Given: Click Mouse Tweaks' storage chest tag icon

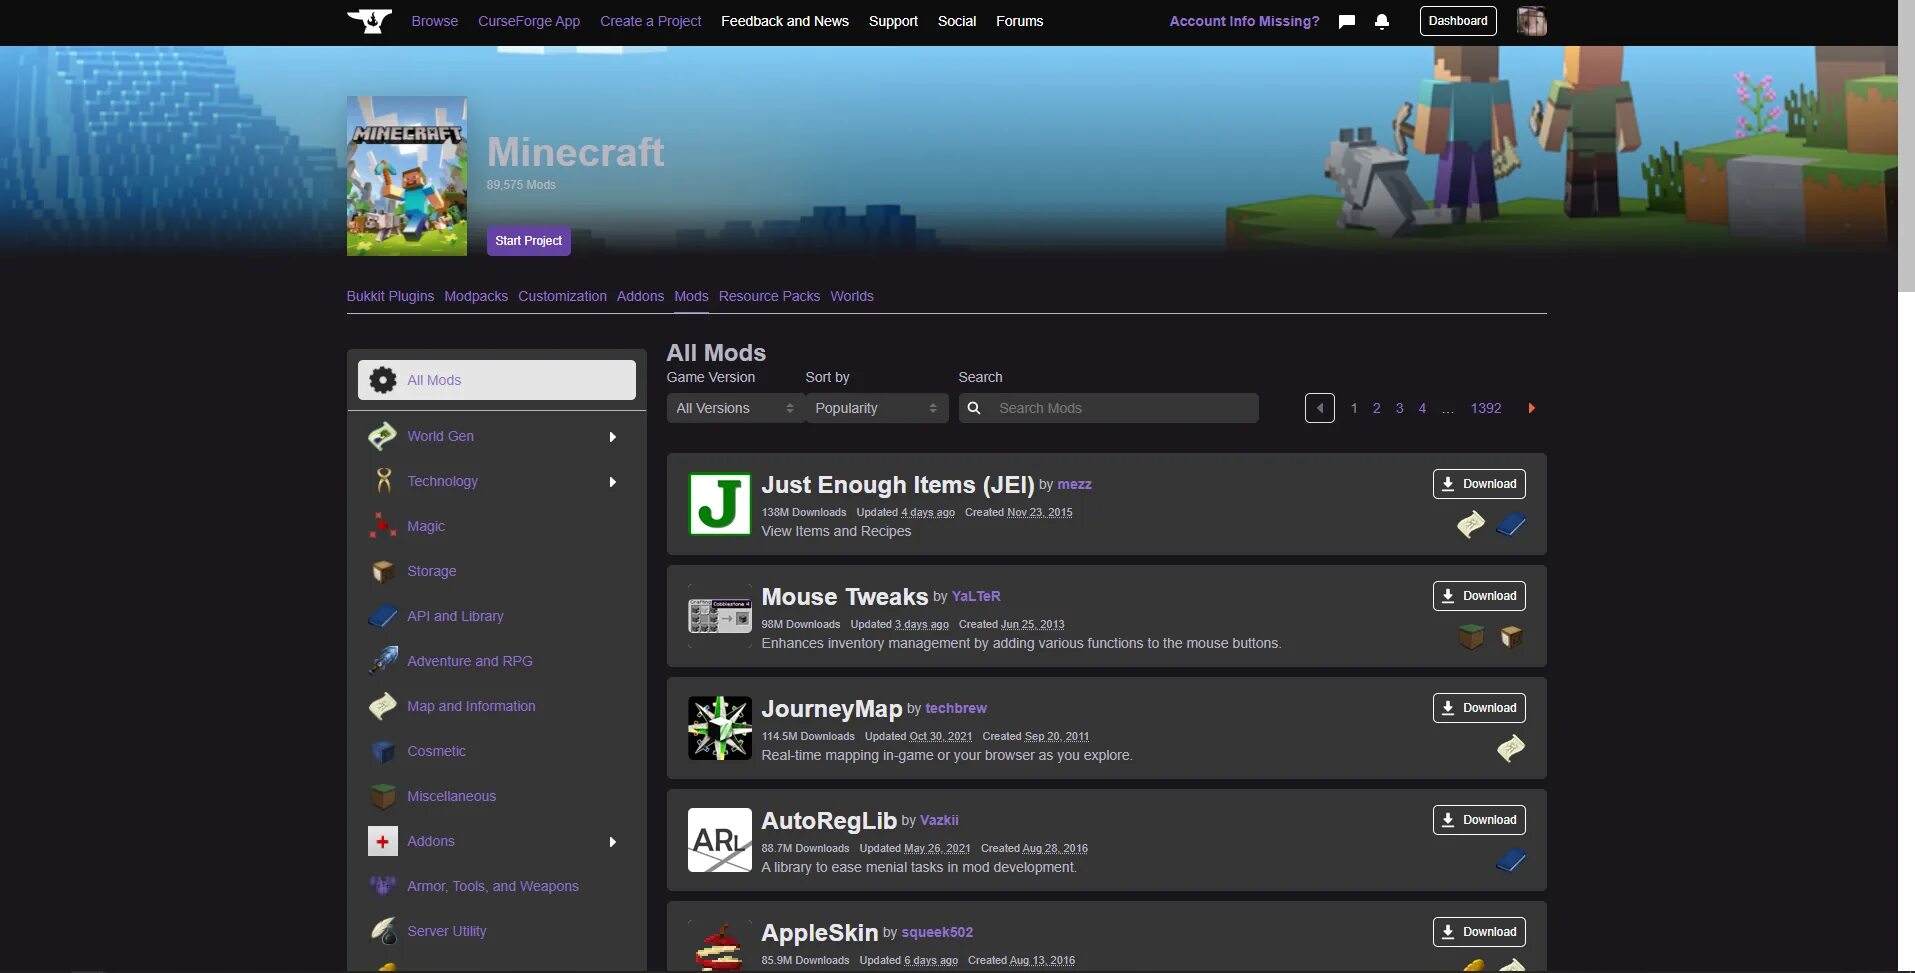Looking at the screenshot, I should [x=1511, y=636].
